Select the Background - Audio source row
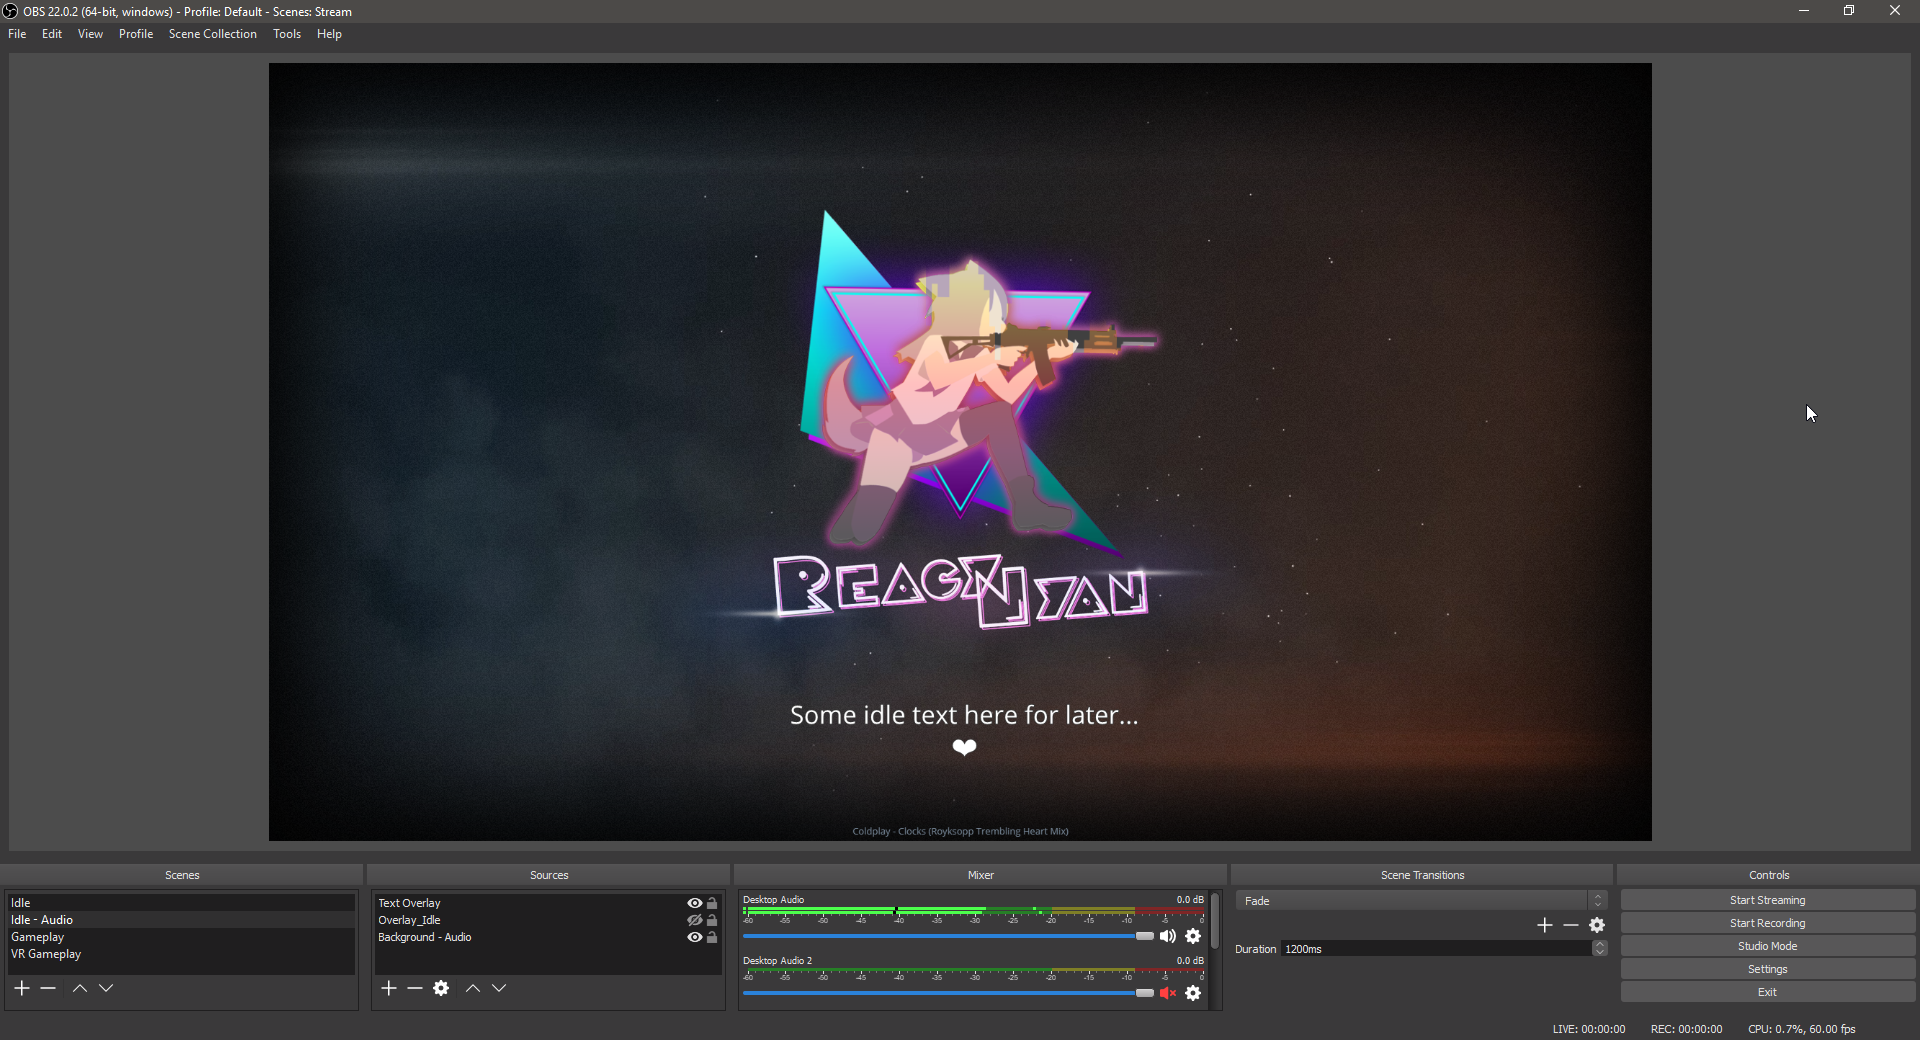Image resolution: width=1920 pixels, height=1040 pixels. click(x=548, y=937)
